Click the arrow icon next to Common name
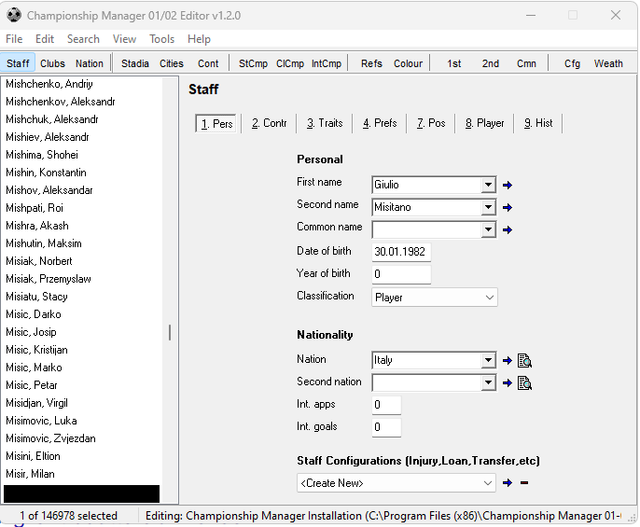Image resolution: width=640 pixels, height=527 pixels. (507, 230)
